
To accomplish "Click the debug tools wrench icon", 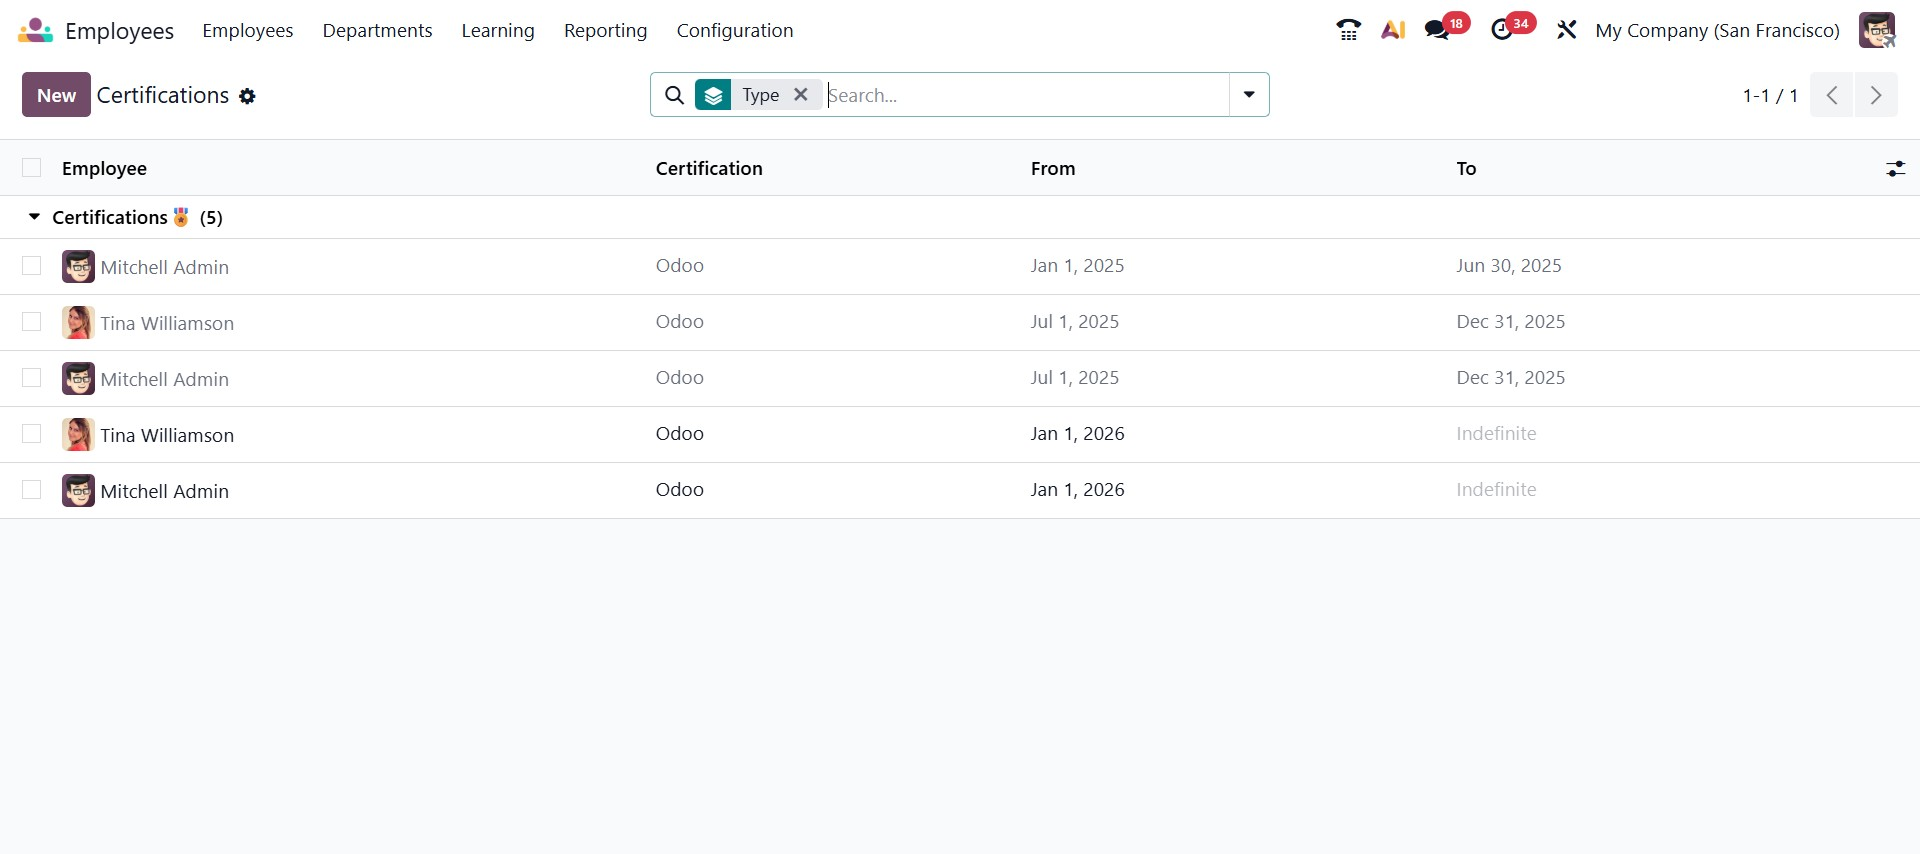I will 1566,30.
